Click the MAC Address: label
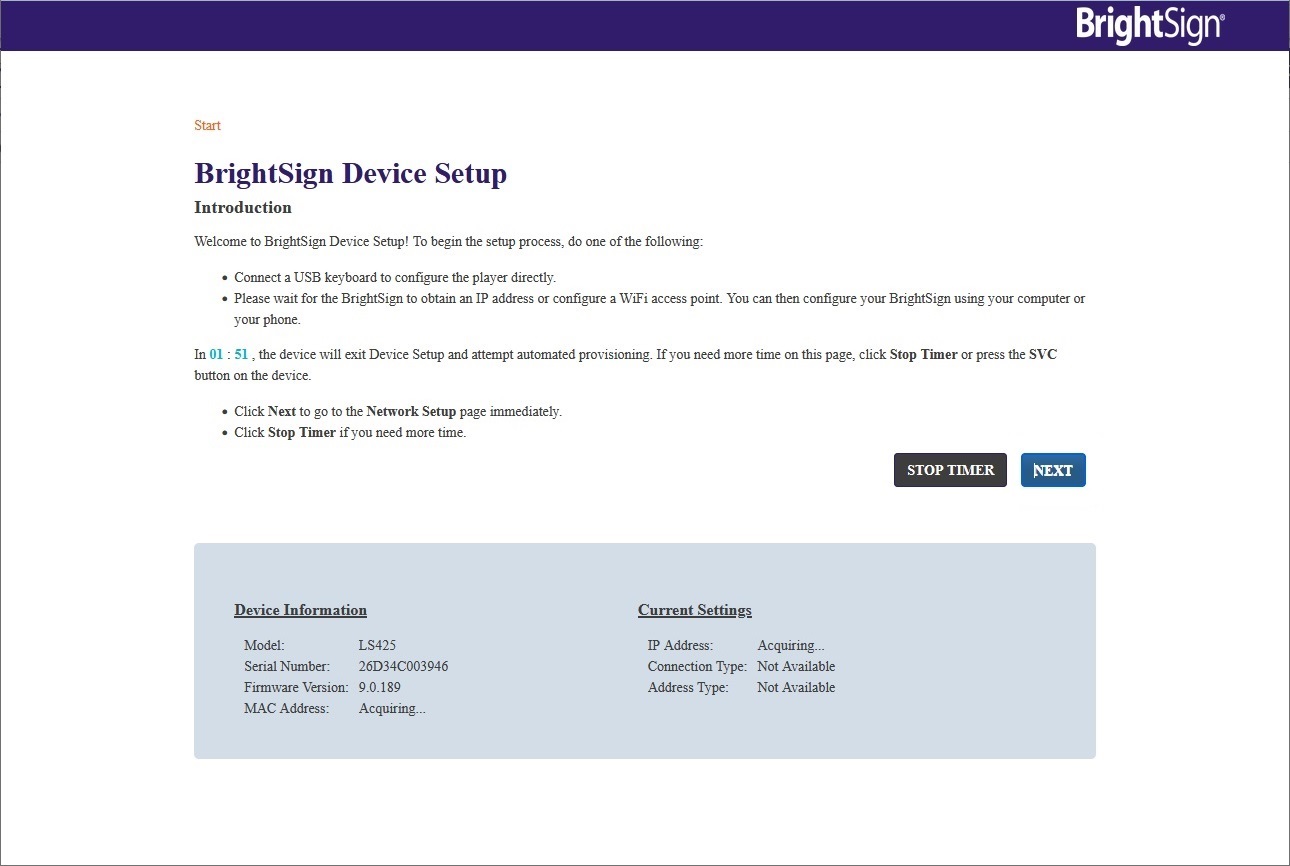Image resolution: width=1290 pixels, height=866 pixels. [x=286, y=709]
